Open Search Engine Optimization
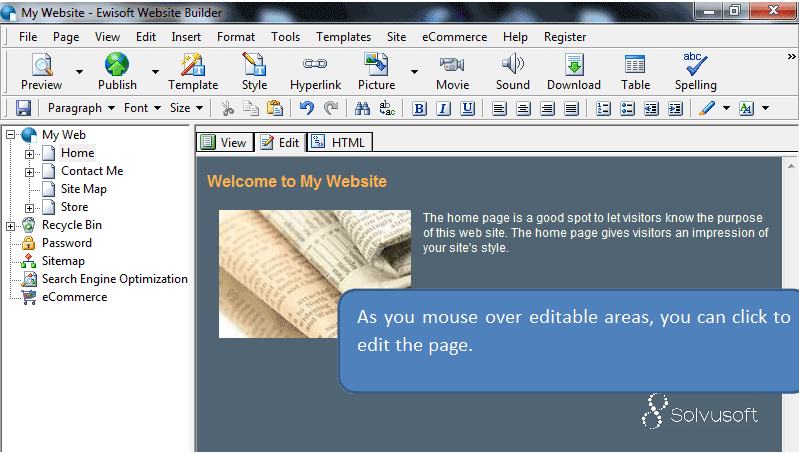 [115, 279]
